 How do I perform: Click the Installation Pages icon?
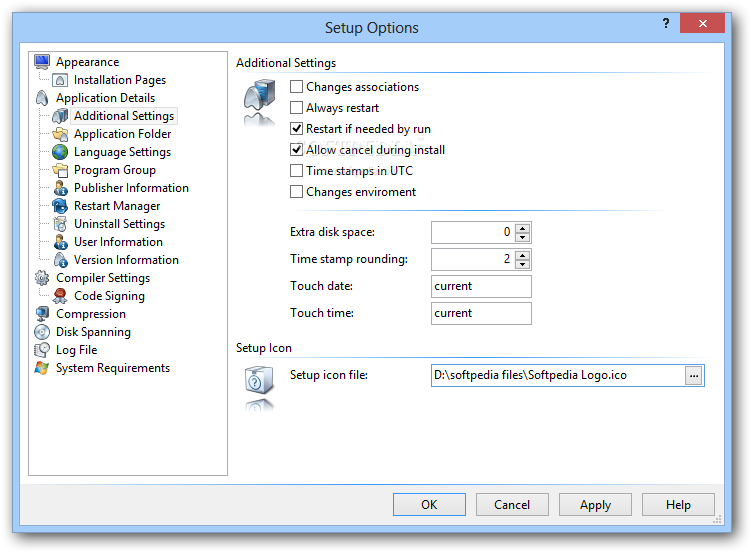(x=60, y=80)
